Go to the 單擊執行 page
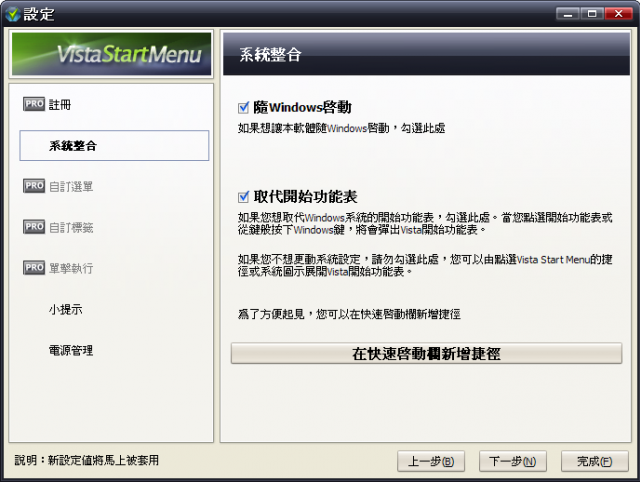The height and width of the screenshot is (482, 640). pos(71,269)
